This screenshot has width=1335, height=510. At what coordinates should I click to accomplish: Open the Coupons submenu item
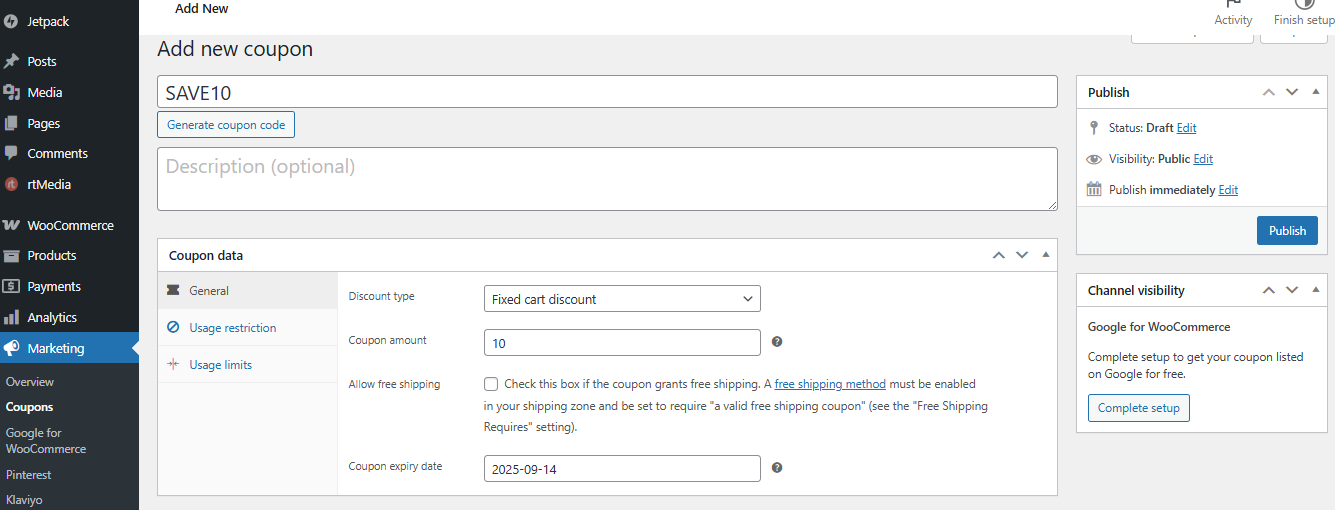tap(29, 407)
